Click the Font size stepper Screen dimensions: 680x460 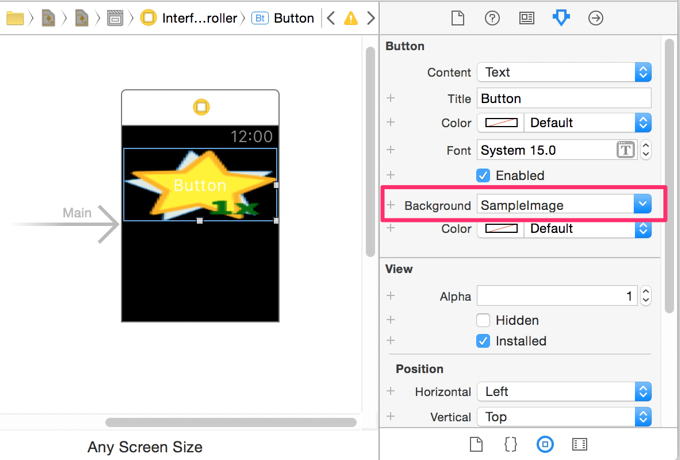pos(646,150)
